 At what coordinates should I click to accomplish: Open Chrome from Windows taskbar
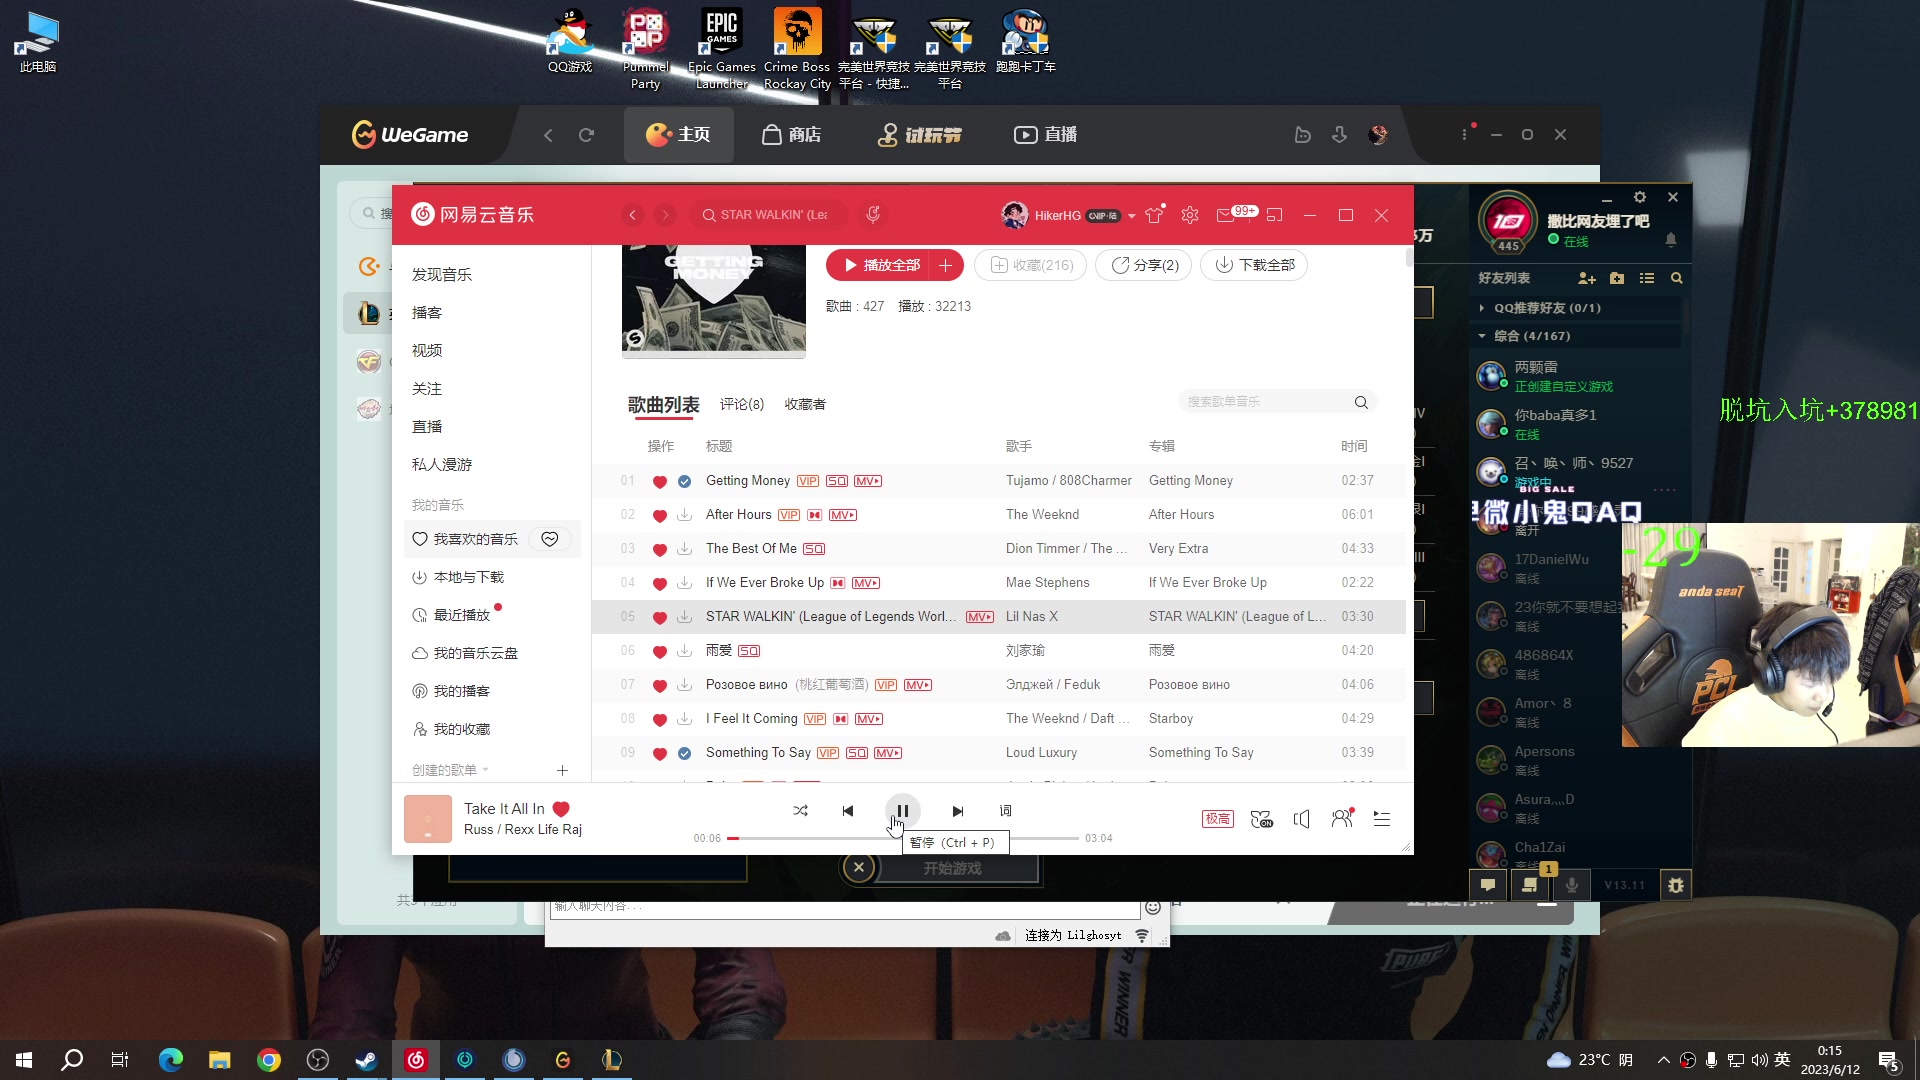pos(269,1060)
